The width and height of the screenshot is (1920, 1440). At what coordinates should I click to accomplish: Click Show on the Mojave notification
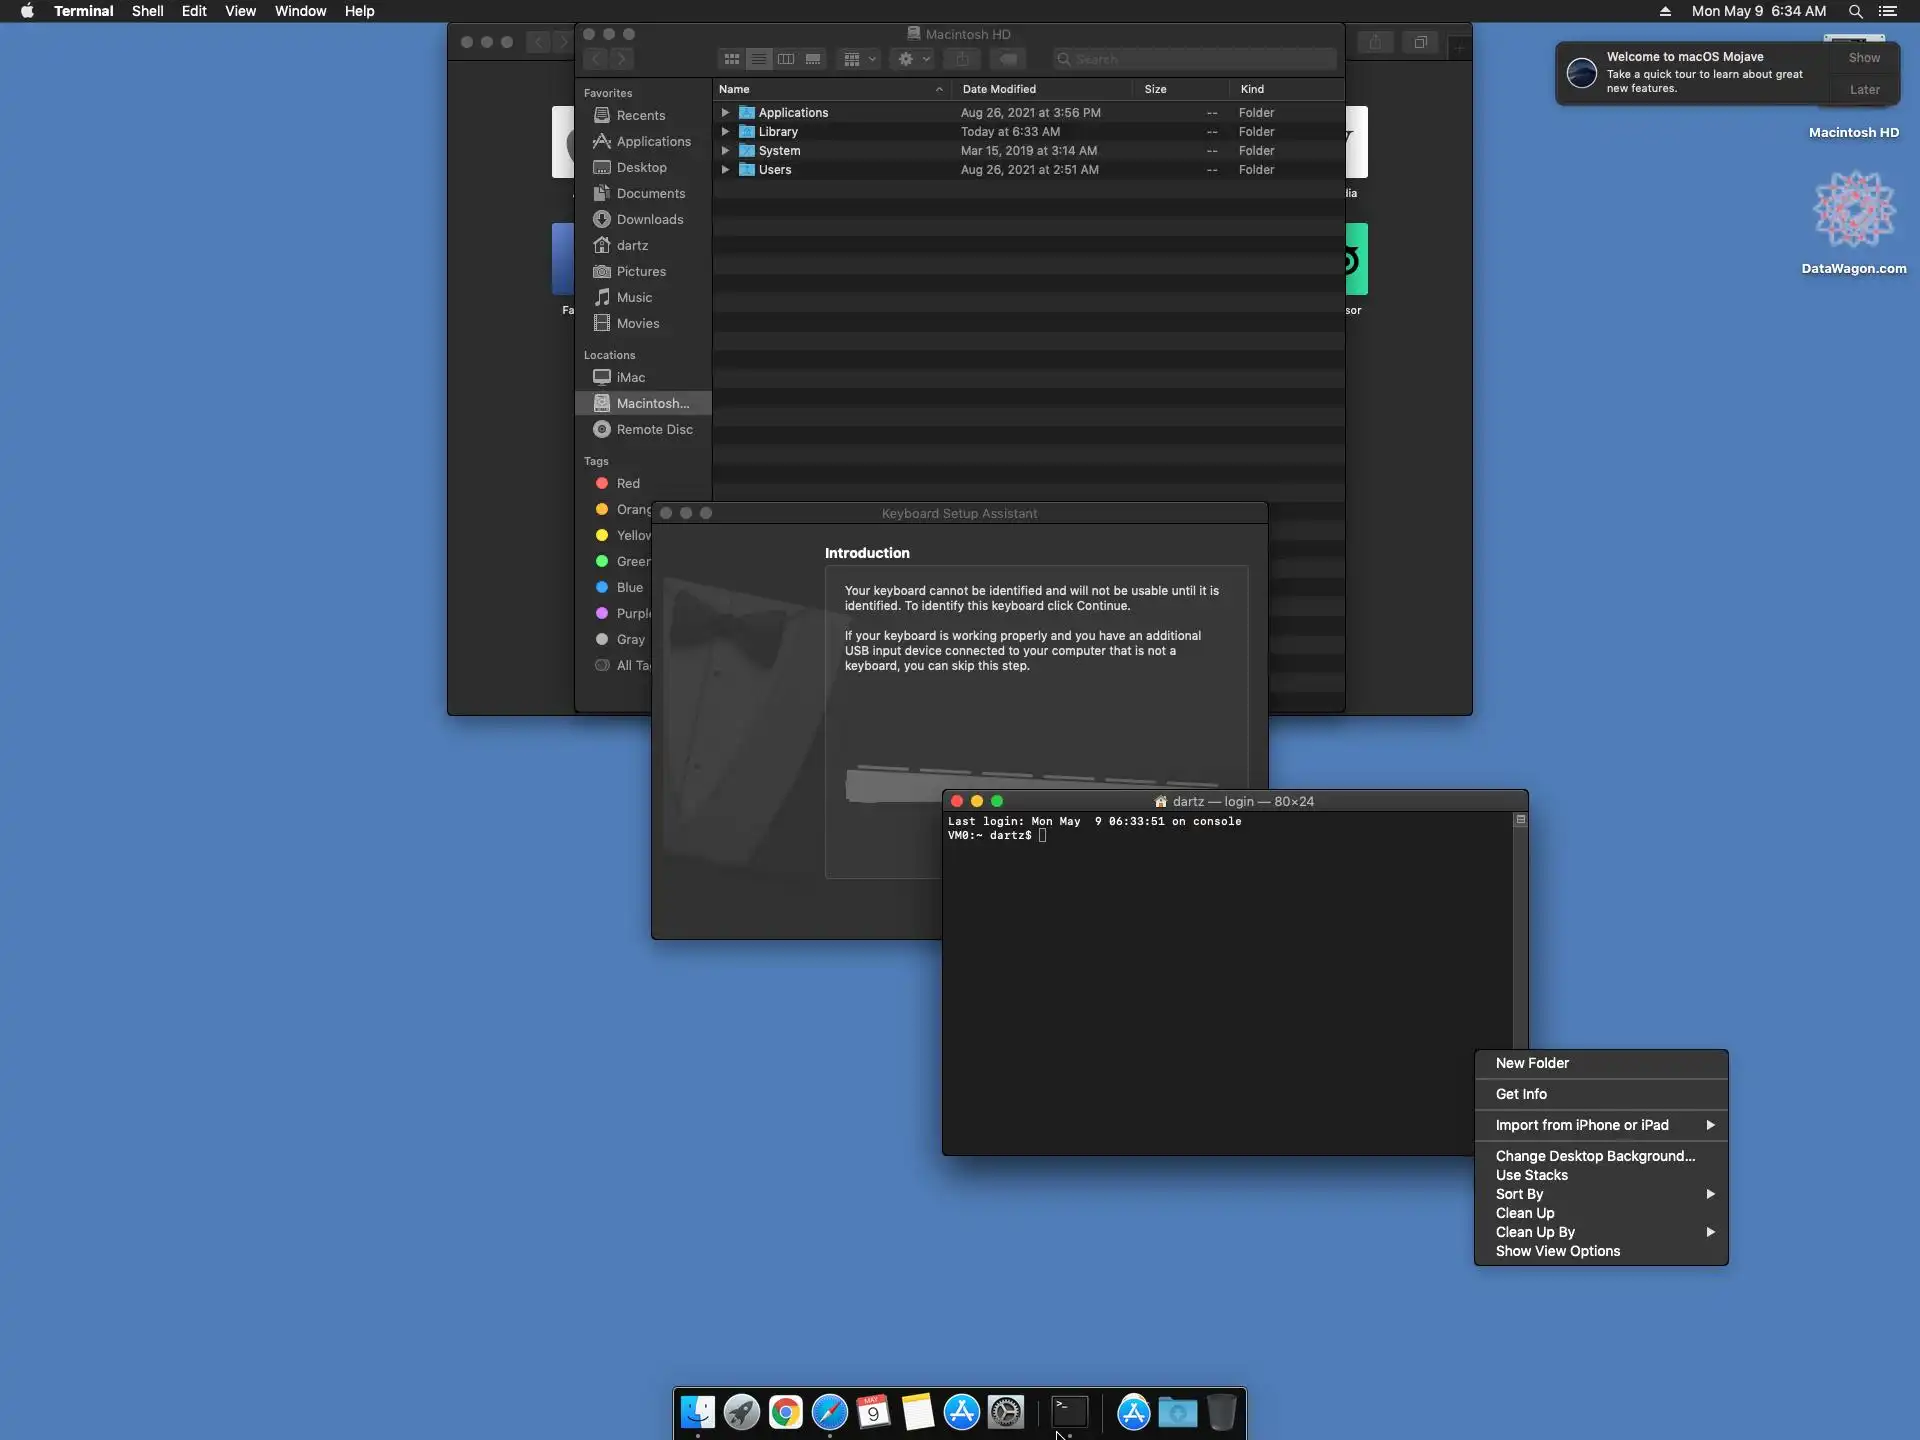tap(1864, 58)
